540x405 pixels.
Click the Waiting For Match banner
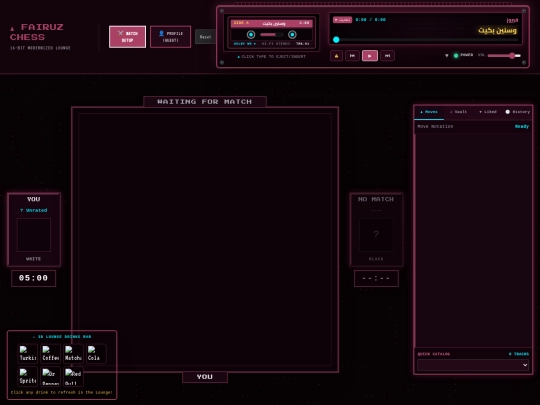(x=205, y=102)
